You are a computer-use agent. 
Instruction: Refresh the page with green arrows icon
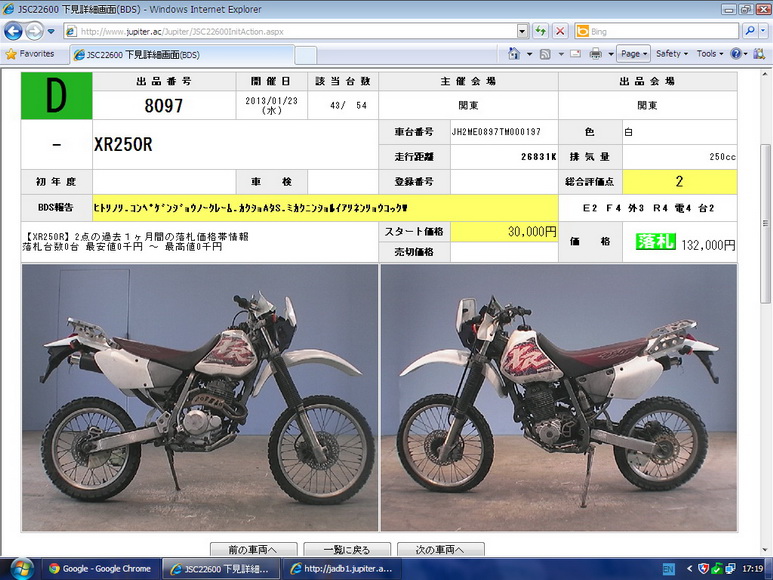tap(541, 32)
